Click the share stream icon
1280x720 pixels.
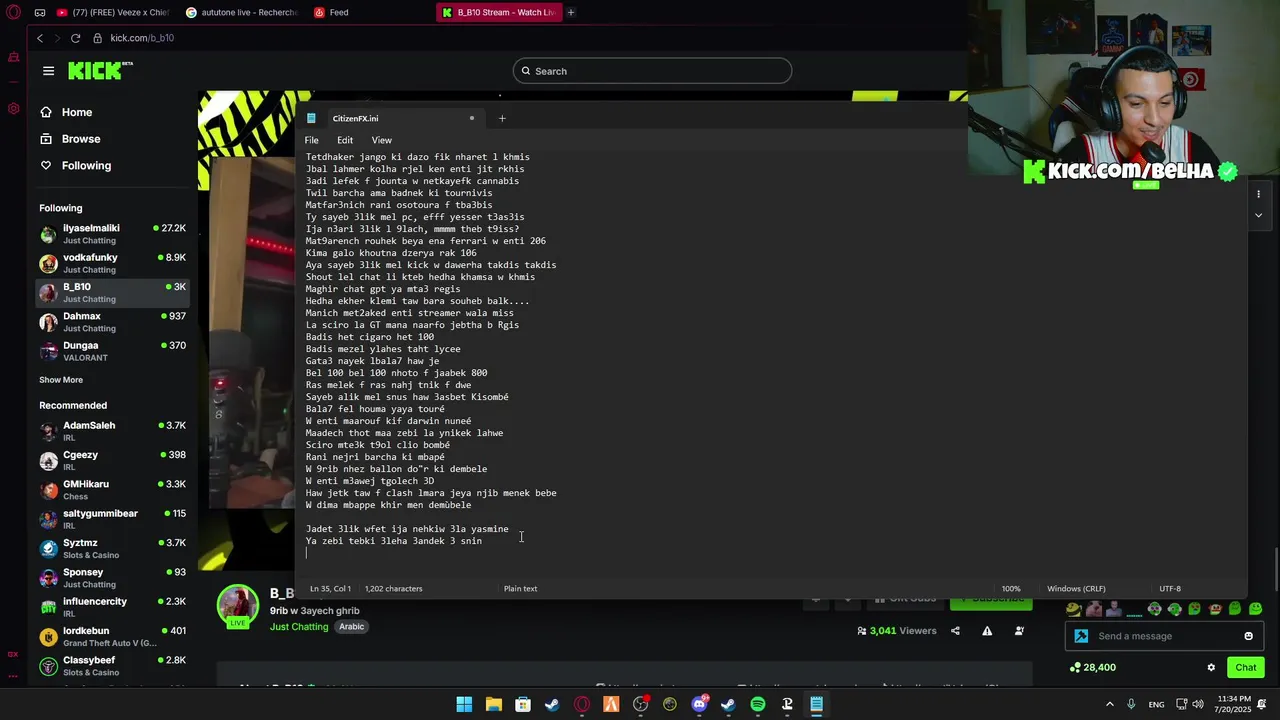point(955,631)
